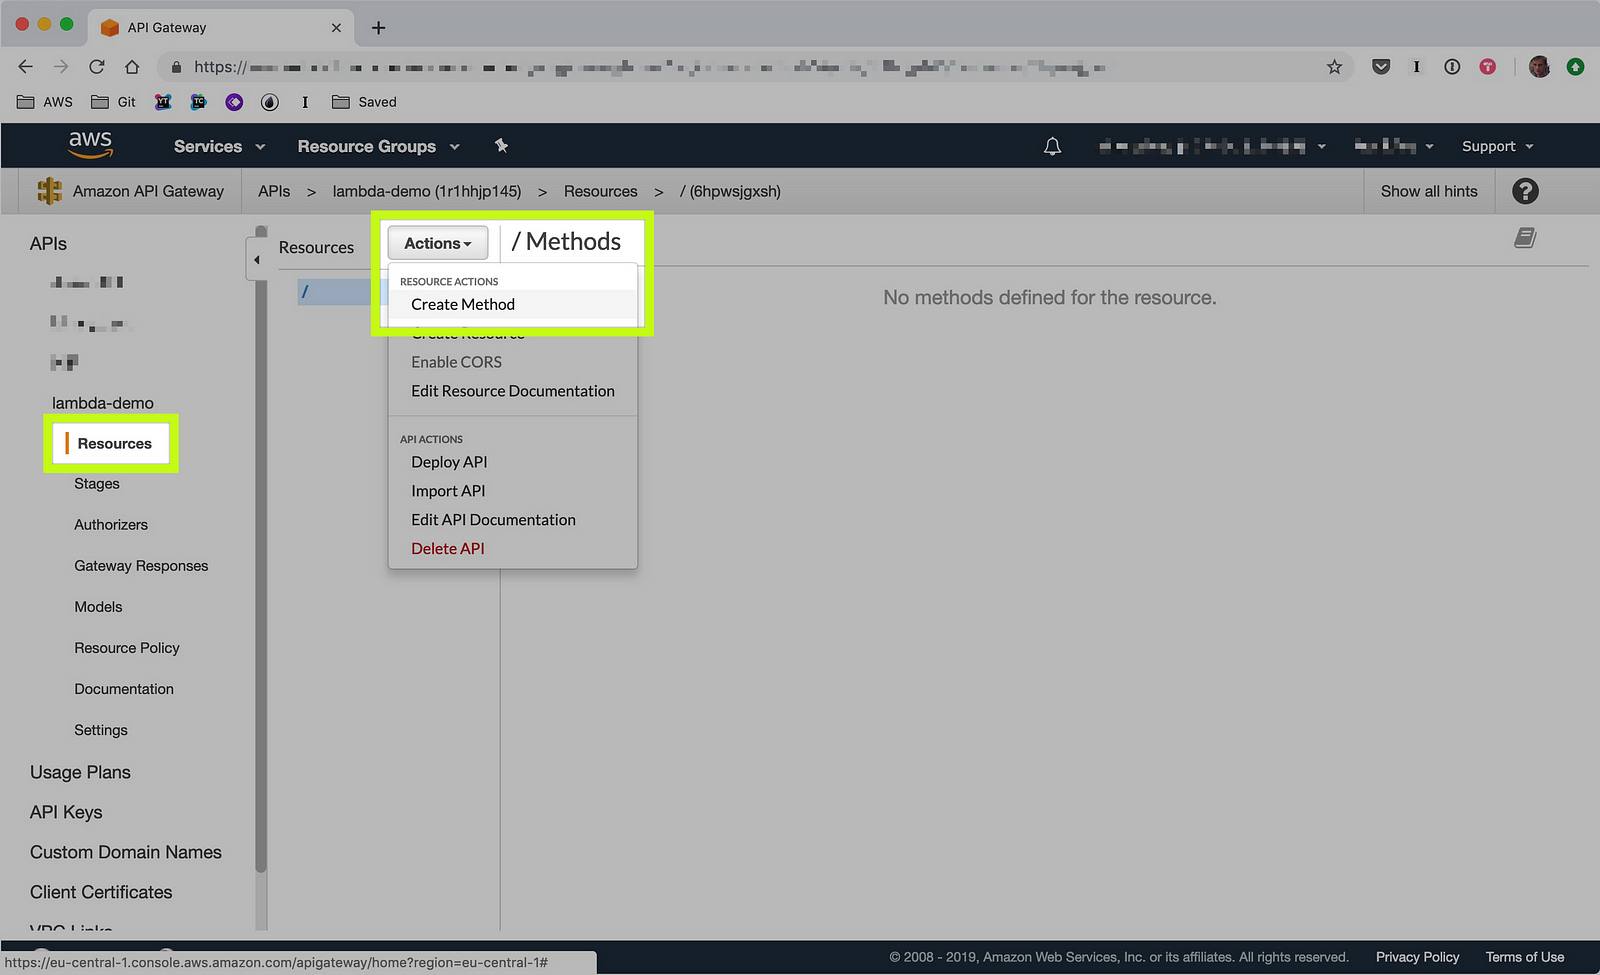Expand the Services dropdown
This screenshot has height=975, width=1600.
(219, 146)
